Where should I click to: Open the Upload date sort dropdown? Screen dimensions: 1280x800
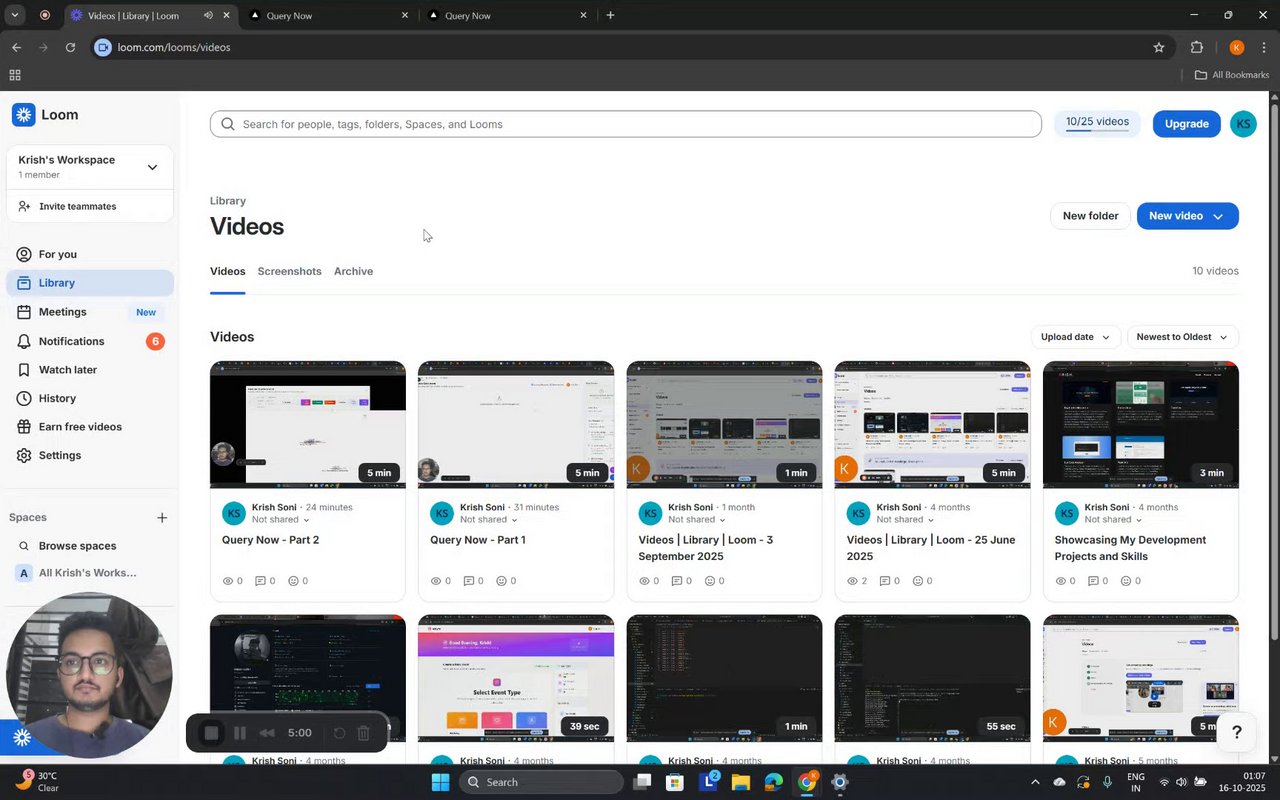click(x=1075, y=337)
